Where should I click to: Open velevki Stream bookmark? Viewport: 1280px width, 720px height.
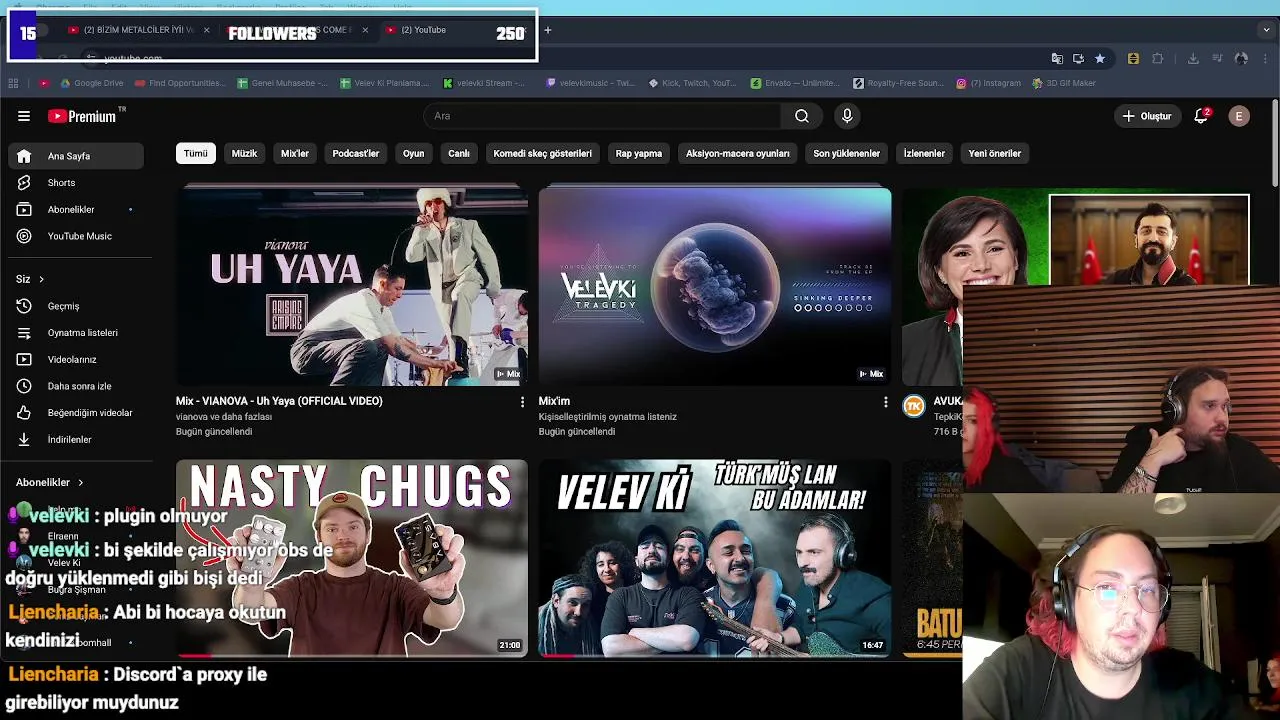tap(484, 83)
